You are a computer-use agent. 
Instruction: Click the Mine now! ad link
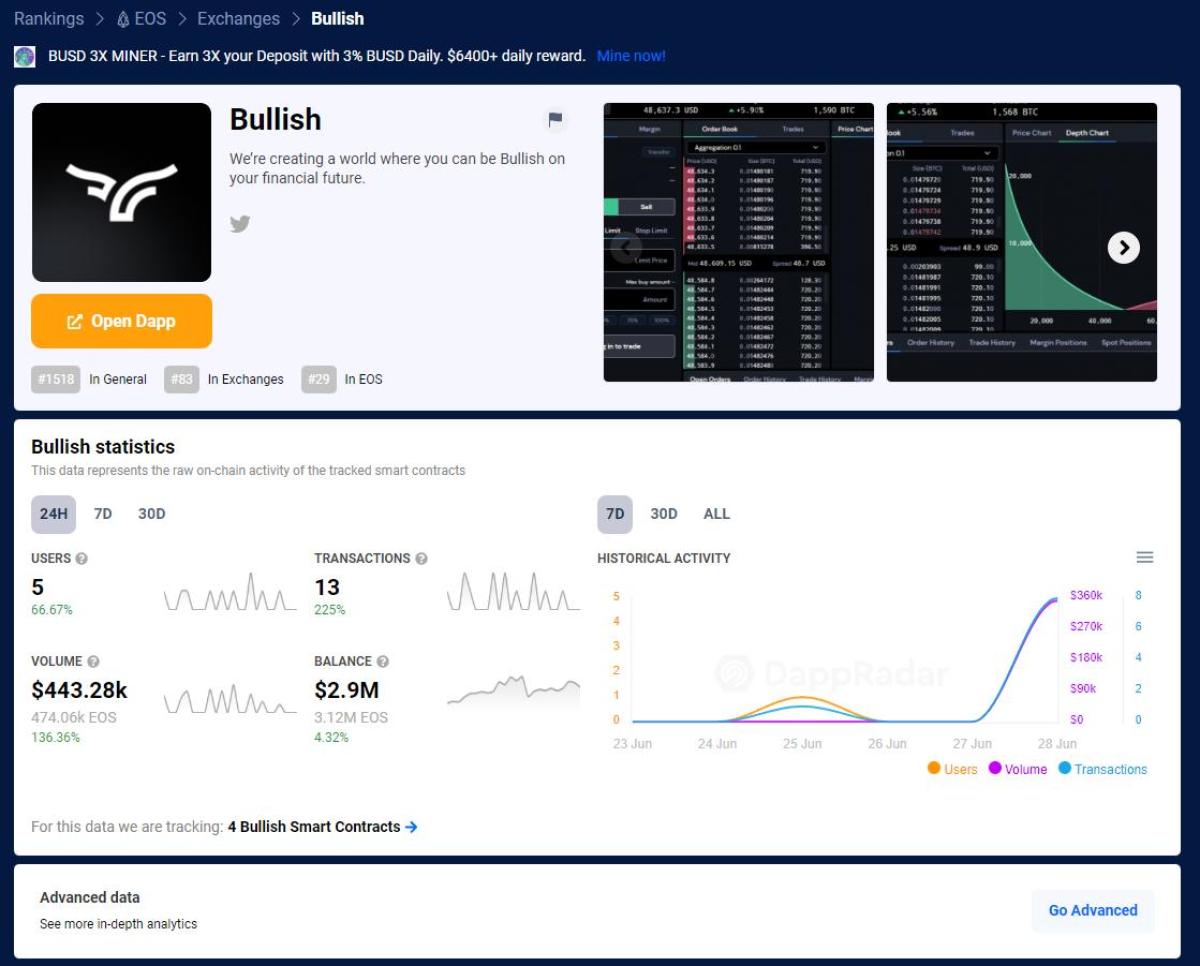point(631,56)
